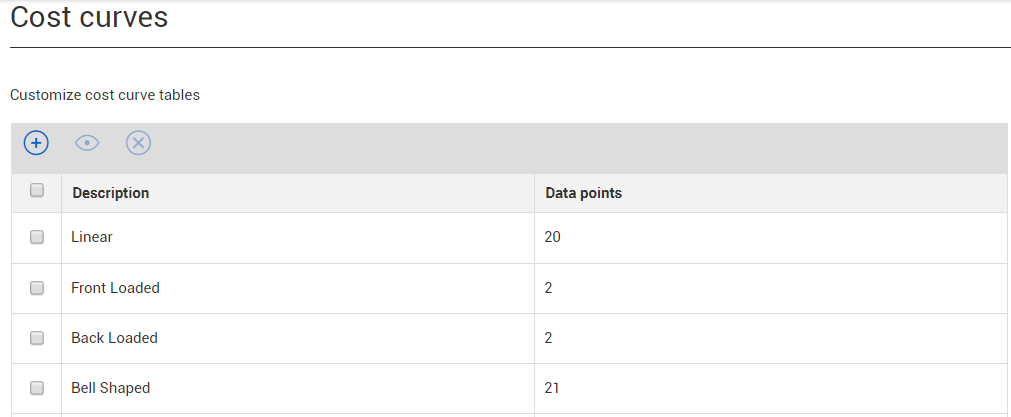Click the Cost curves page heading
This screenshot has height=417, width=1011.
click(x=89, y=17)
